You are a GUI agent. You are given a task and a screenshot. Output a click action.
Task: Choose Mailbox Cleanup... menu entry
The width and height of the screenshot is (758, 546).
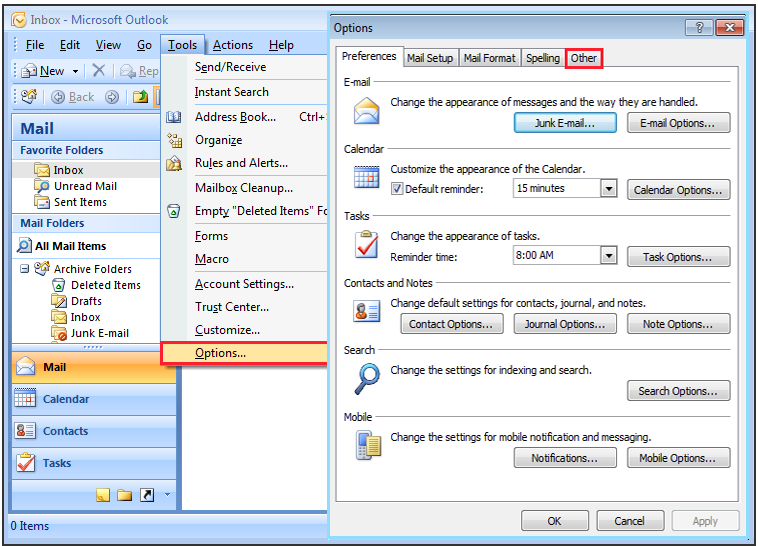point(244,188)
